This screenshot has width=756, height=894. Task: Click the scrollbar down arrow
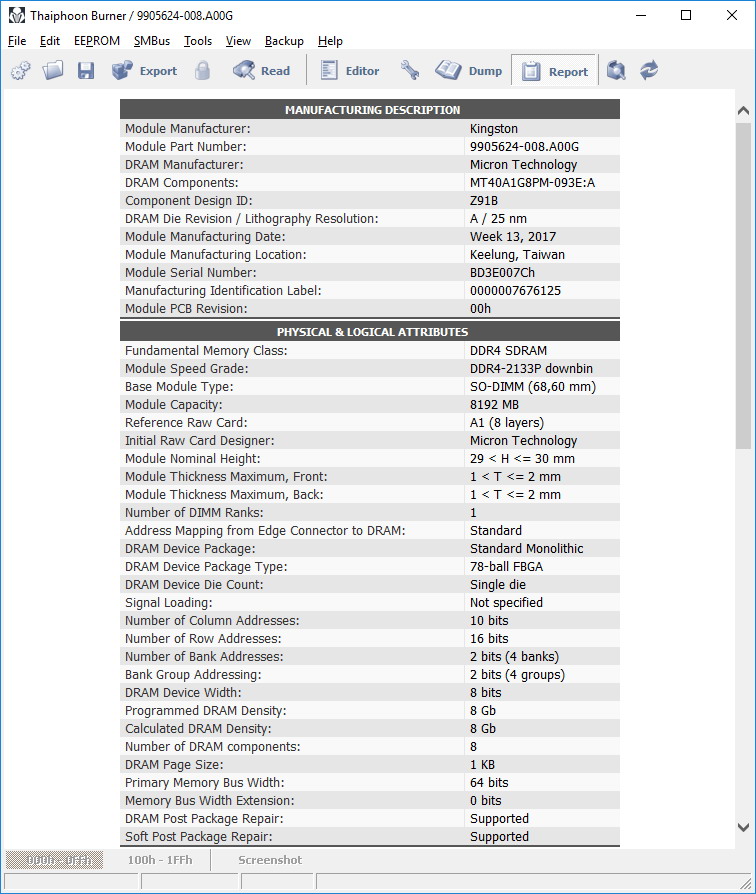(x=743, y=827)
